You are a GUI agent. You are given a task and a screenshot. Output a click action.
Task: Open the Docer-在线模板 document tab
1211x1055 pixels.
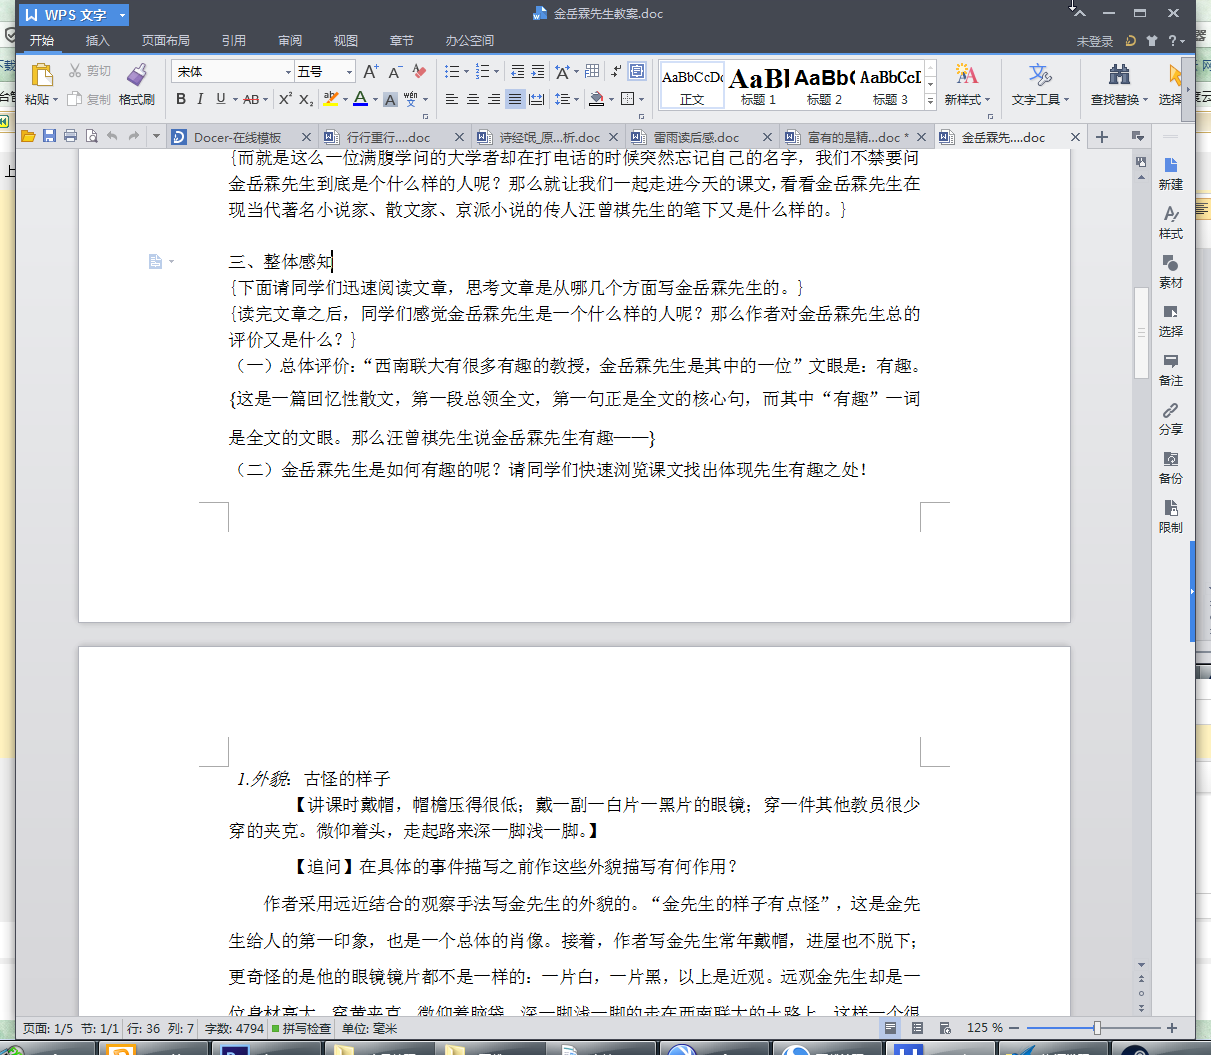(240, 137)
